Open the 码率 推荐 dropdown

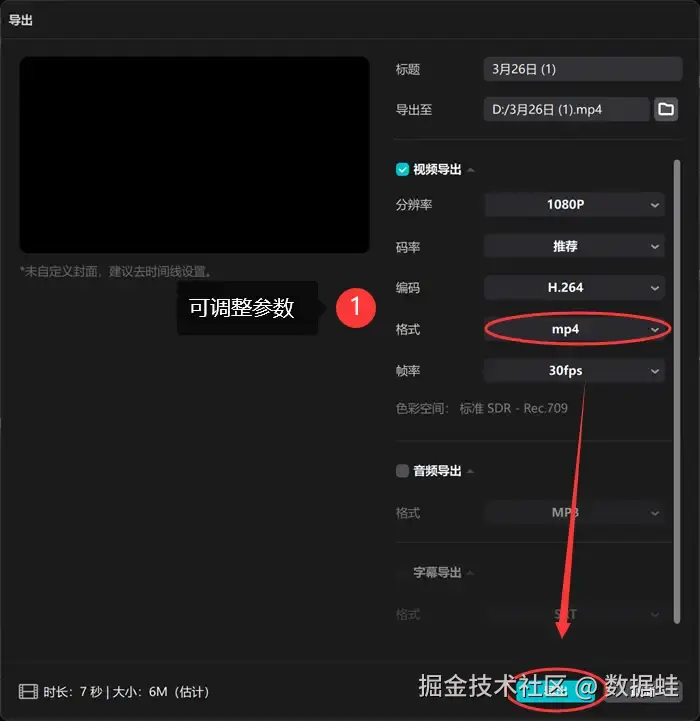(574, 246)
